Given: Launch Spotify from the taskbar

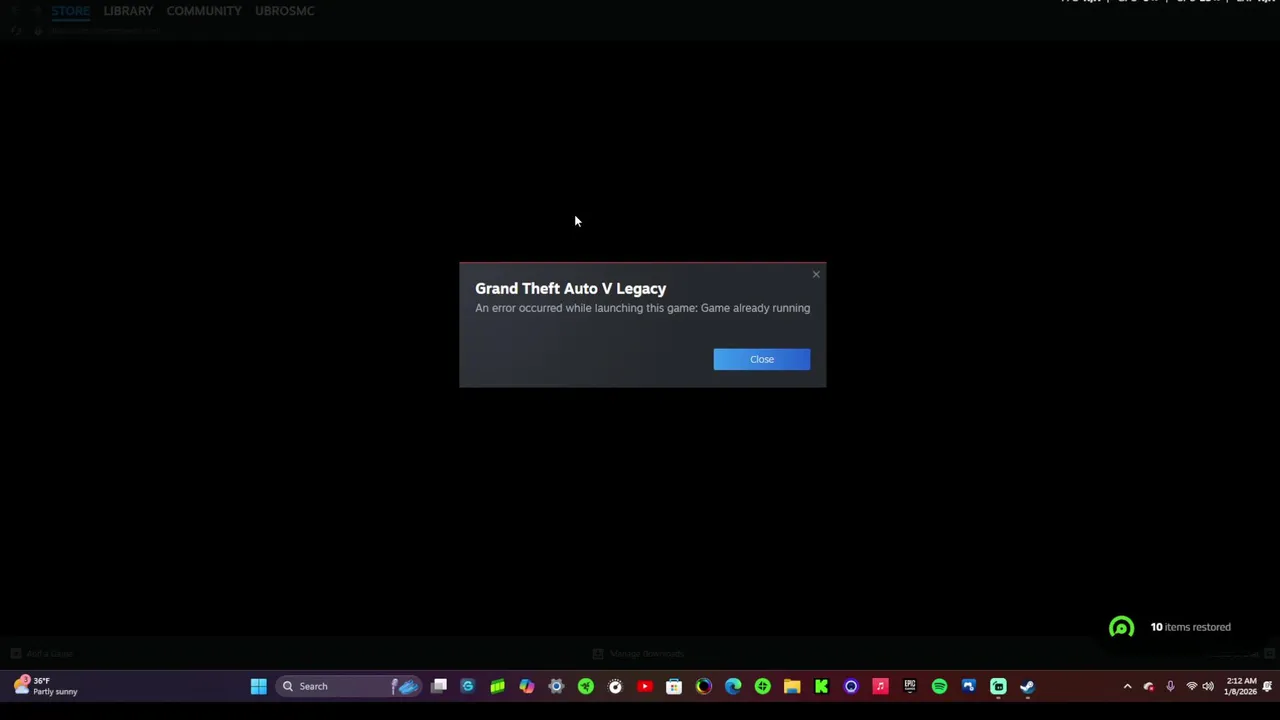Looking at the screenshot, I should coord(939,686).
